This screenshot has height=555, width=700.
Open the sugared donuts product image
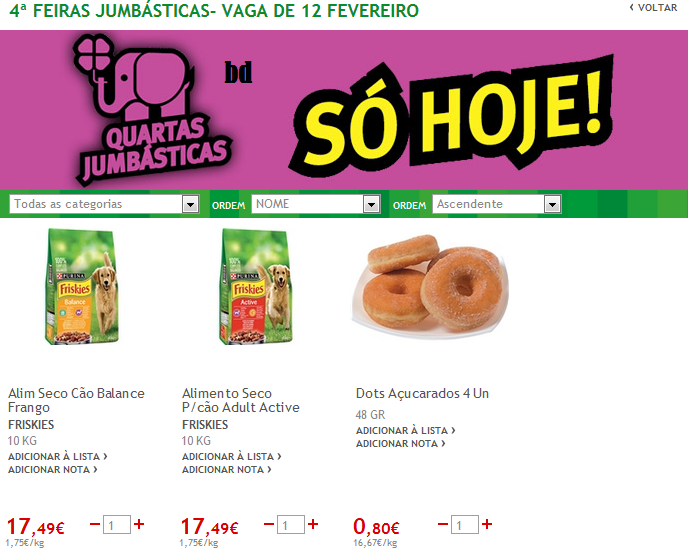tap(430, 287)
